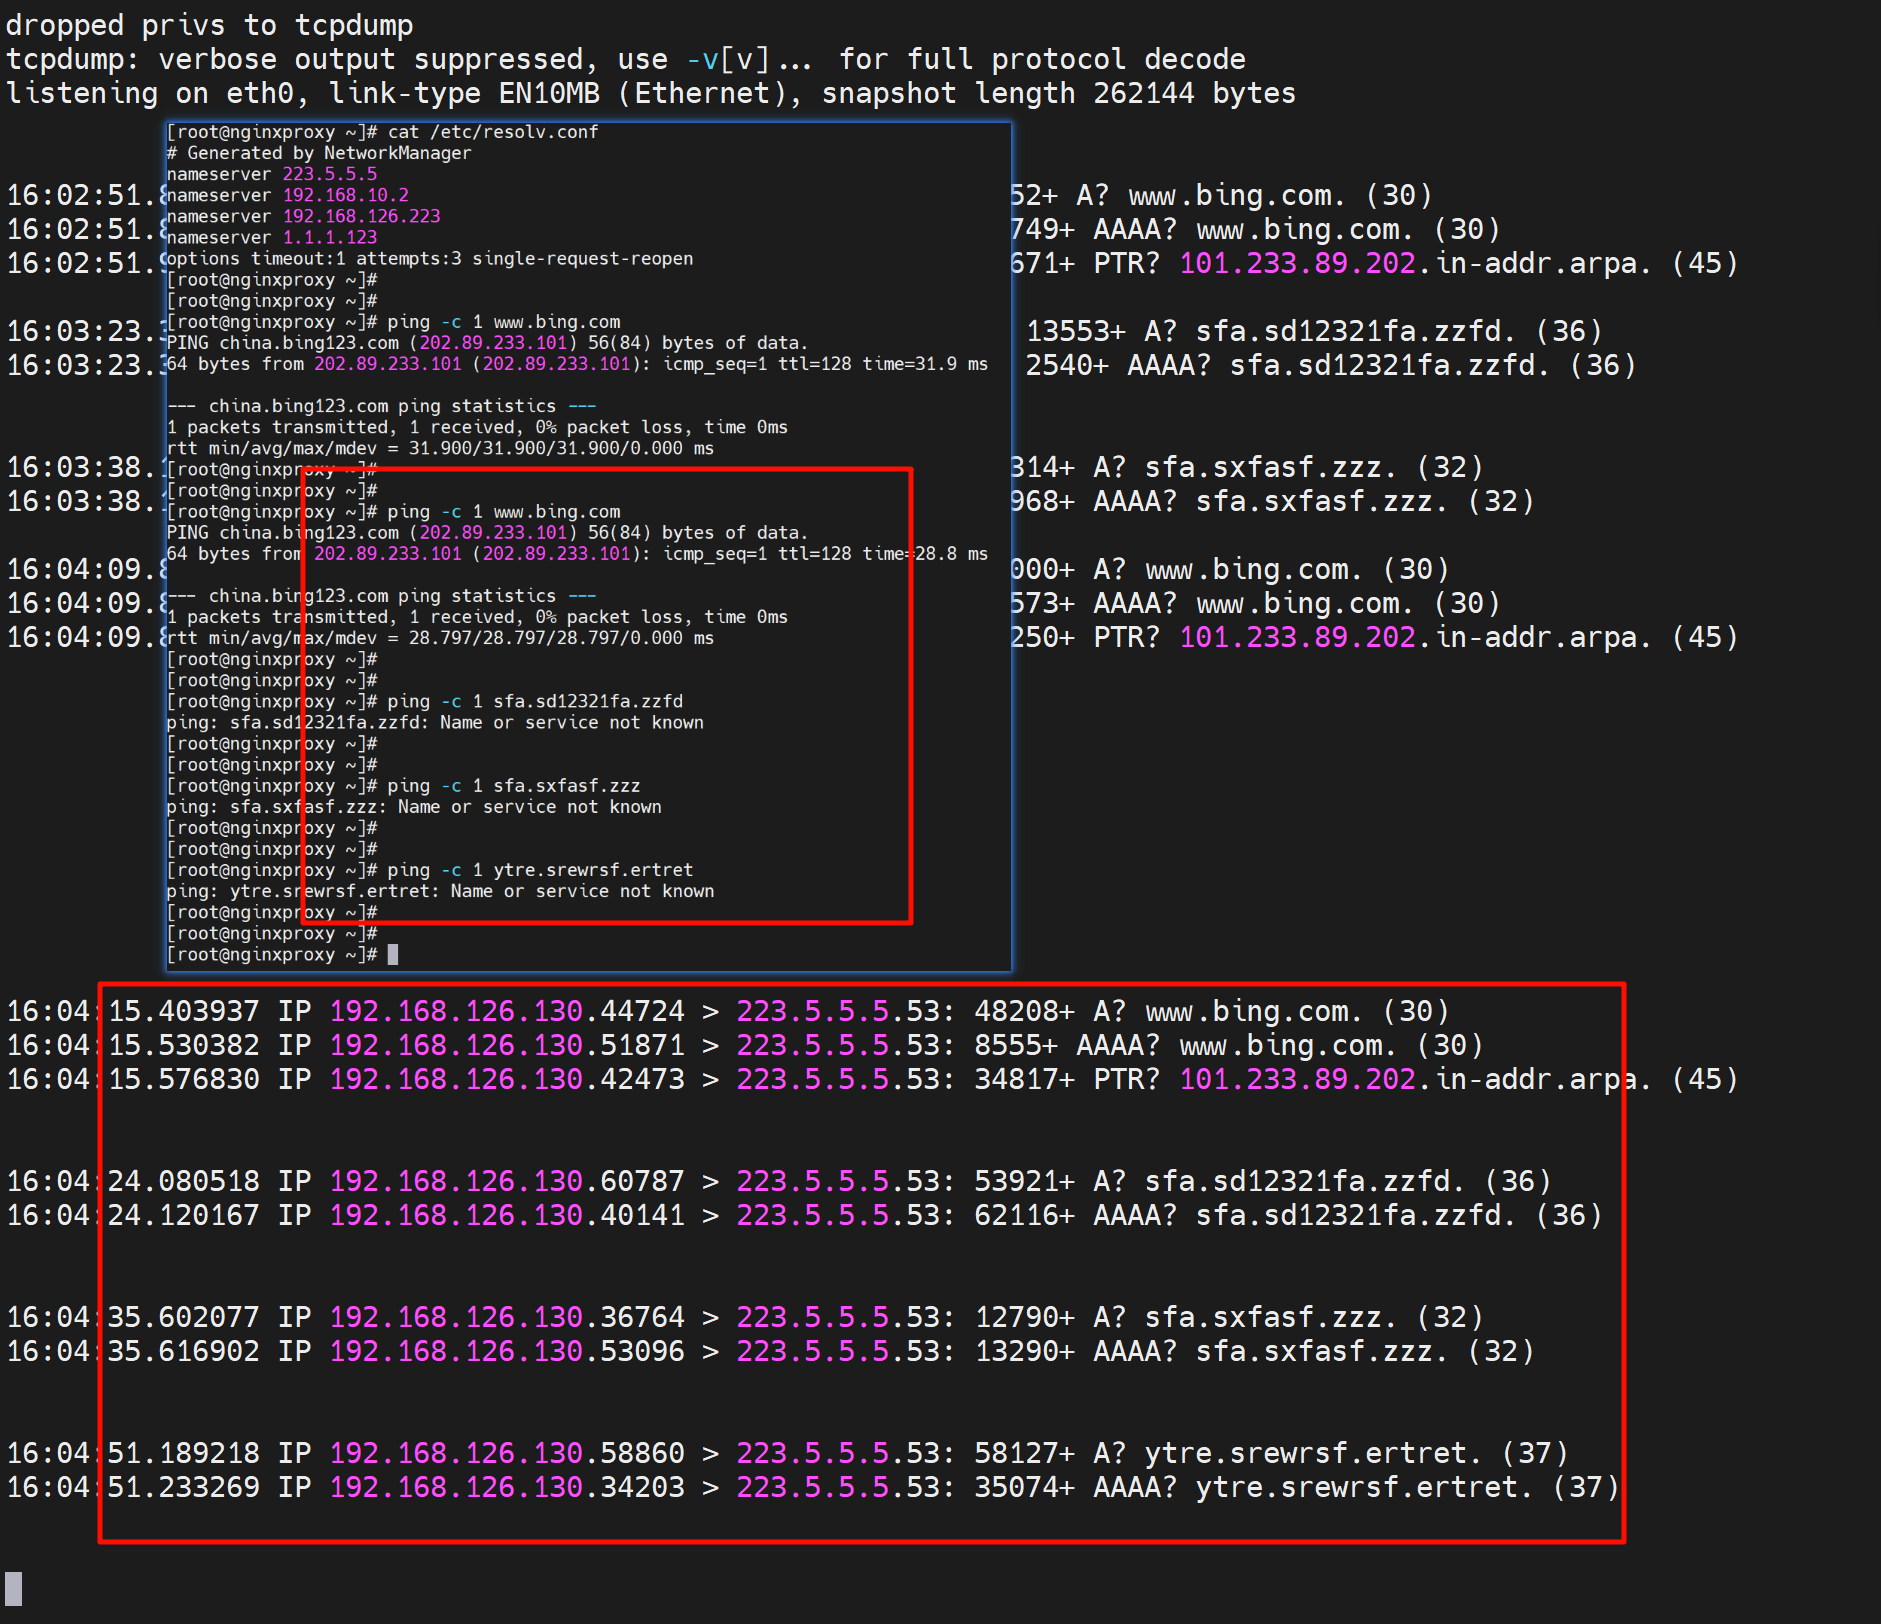The width and height of the screenshot is (1881, 1624).
Task: Click nameserver address 192.168.10.2
Action: click(345, 195)
